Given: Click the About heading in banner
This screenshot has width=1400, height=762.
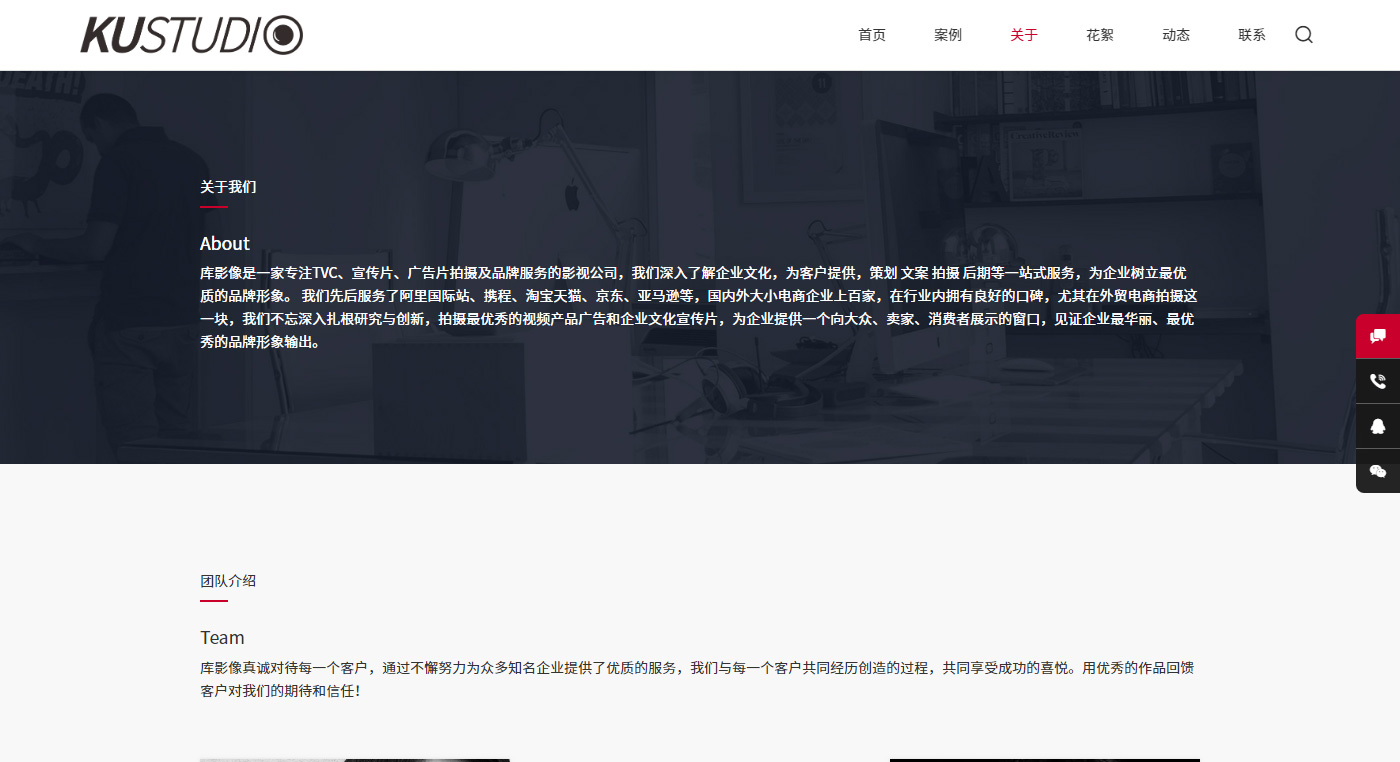Looking at the screenshot, I should coord(225,244).
